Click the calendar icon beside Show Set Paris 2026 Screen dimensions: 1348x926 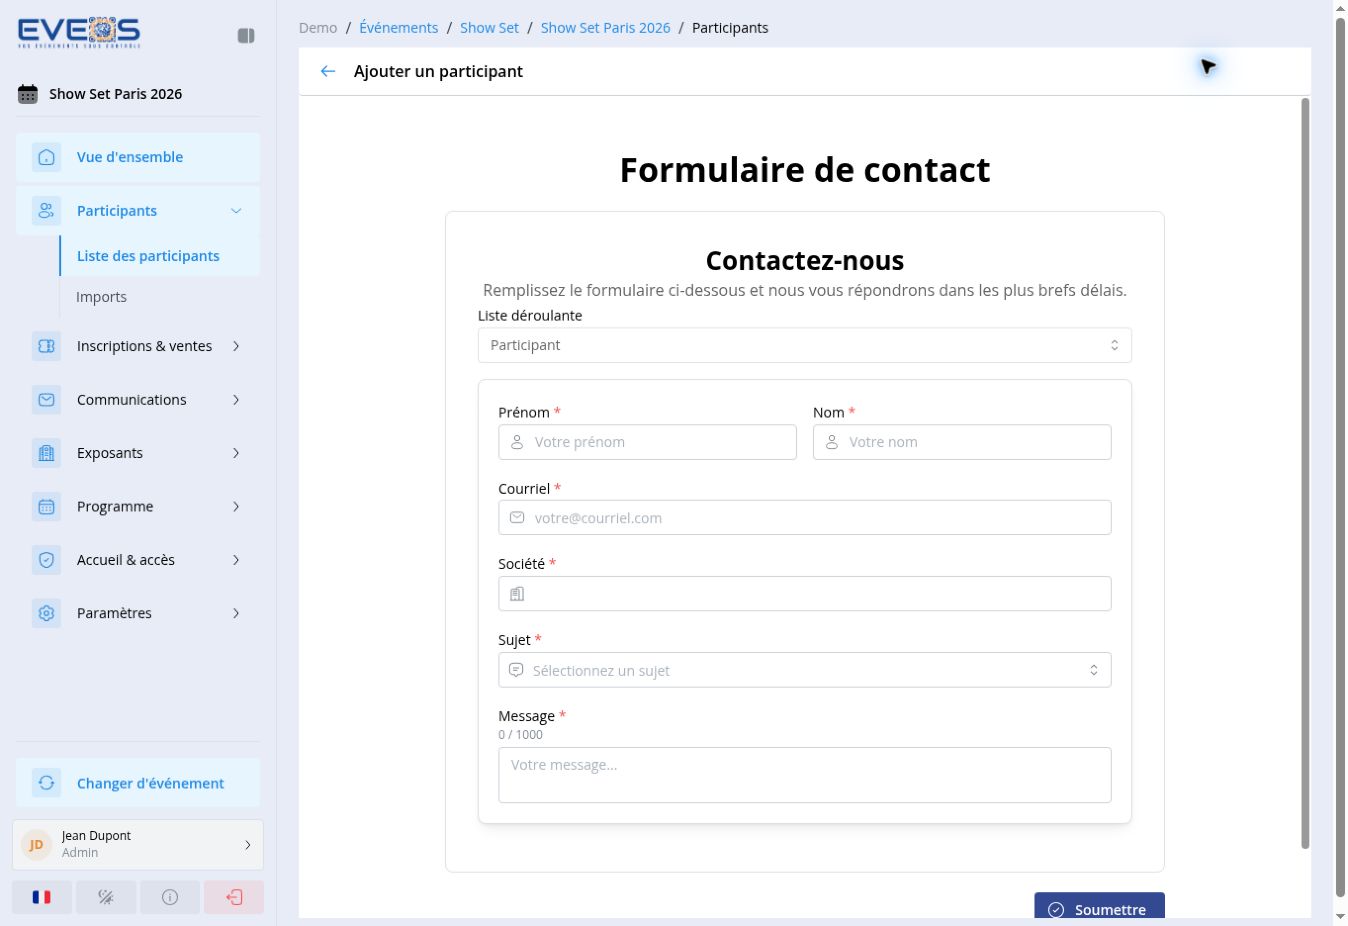tap(28, 94)
